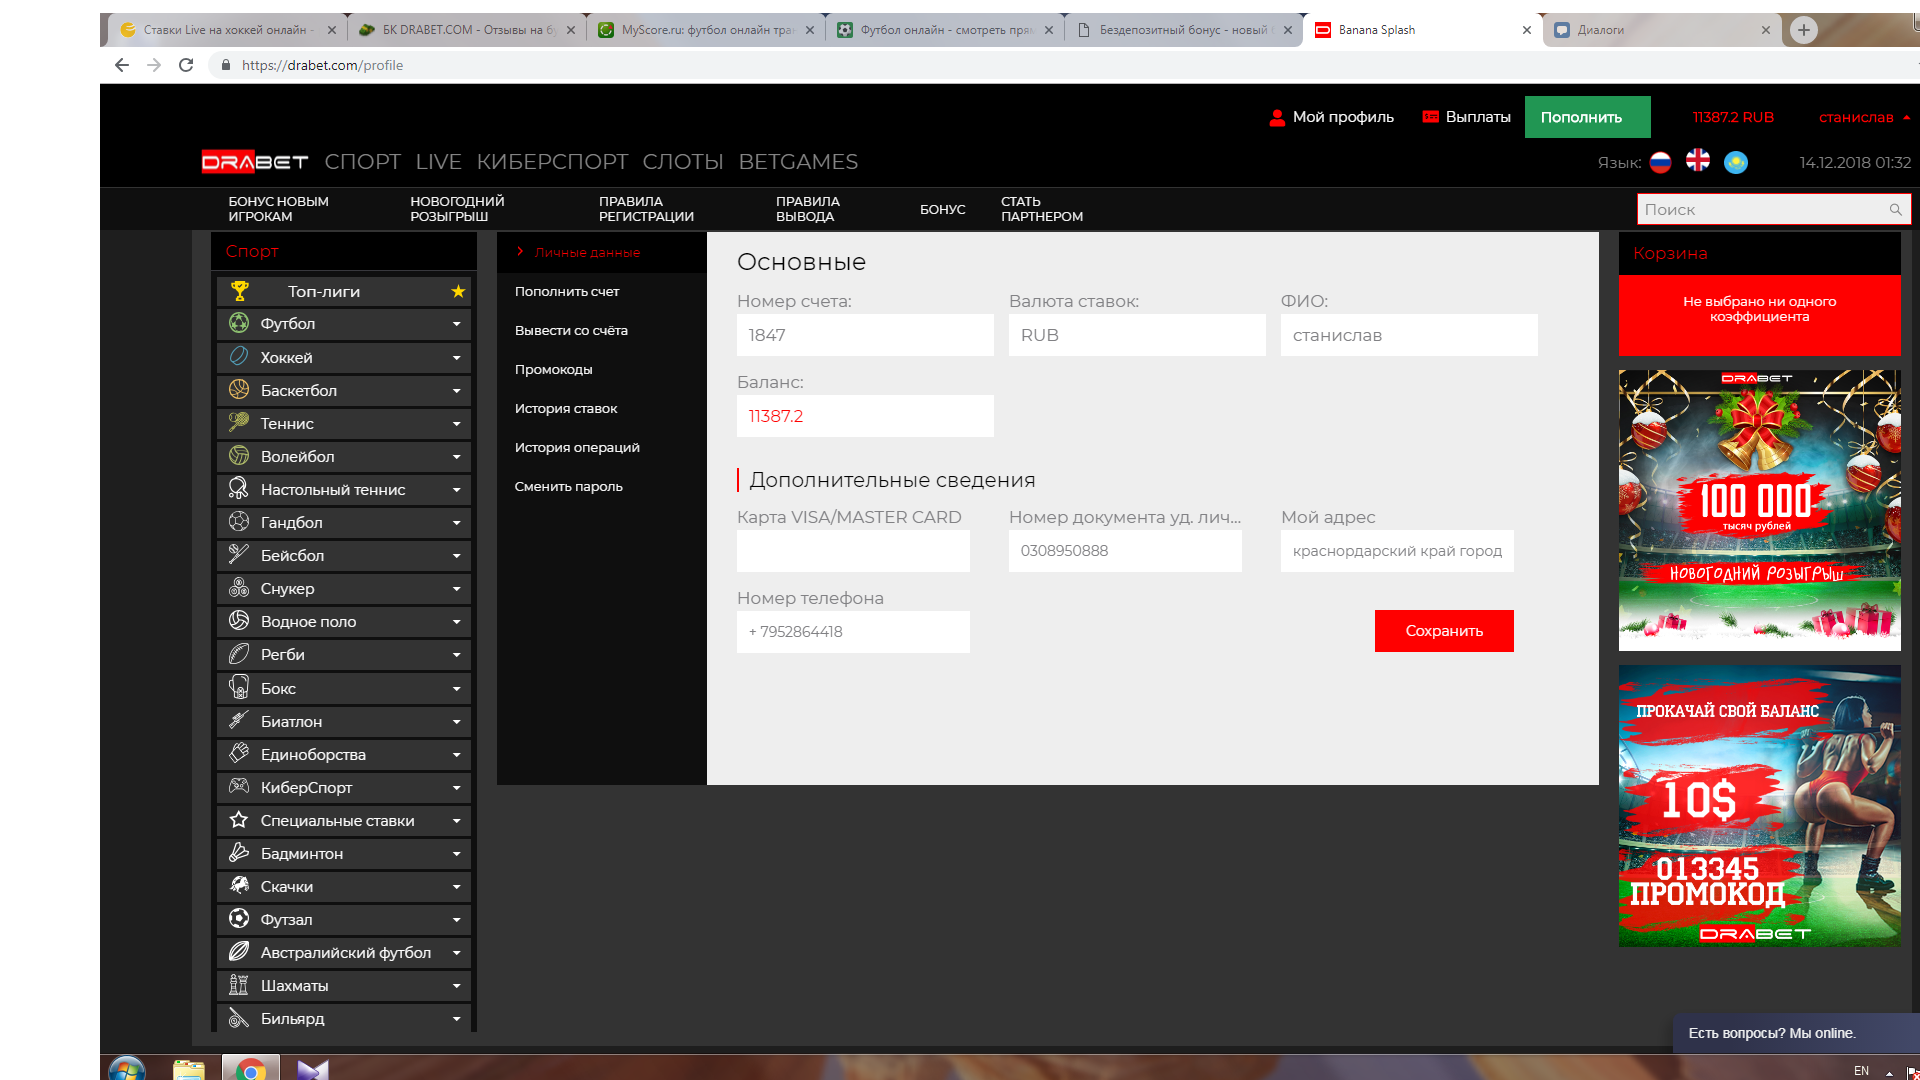This screenshot has height=1080, width=1920.
Task: Open История ставок menu item
Action: click(566, 408)
